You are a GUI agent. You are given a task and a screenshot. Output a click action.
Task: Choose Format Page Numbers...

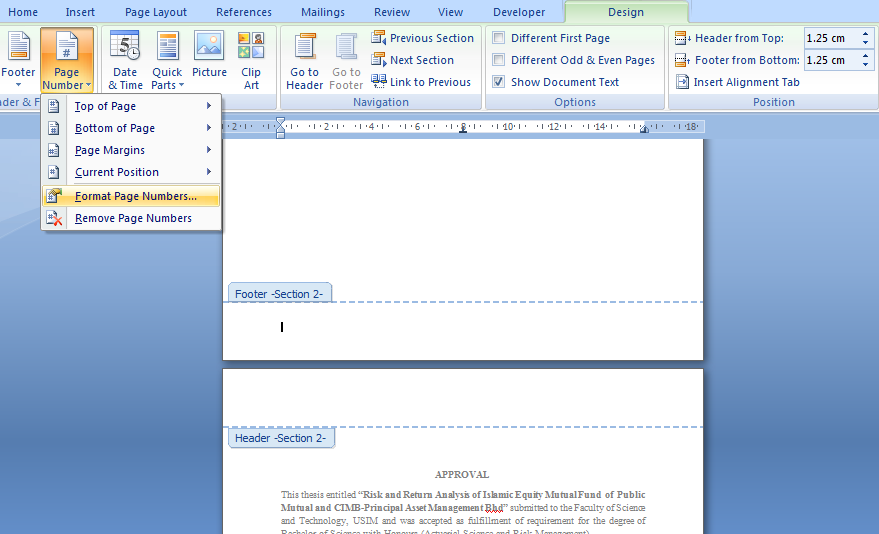click(x=131, y=196)
